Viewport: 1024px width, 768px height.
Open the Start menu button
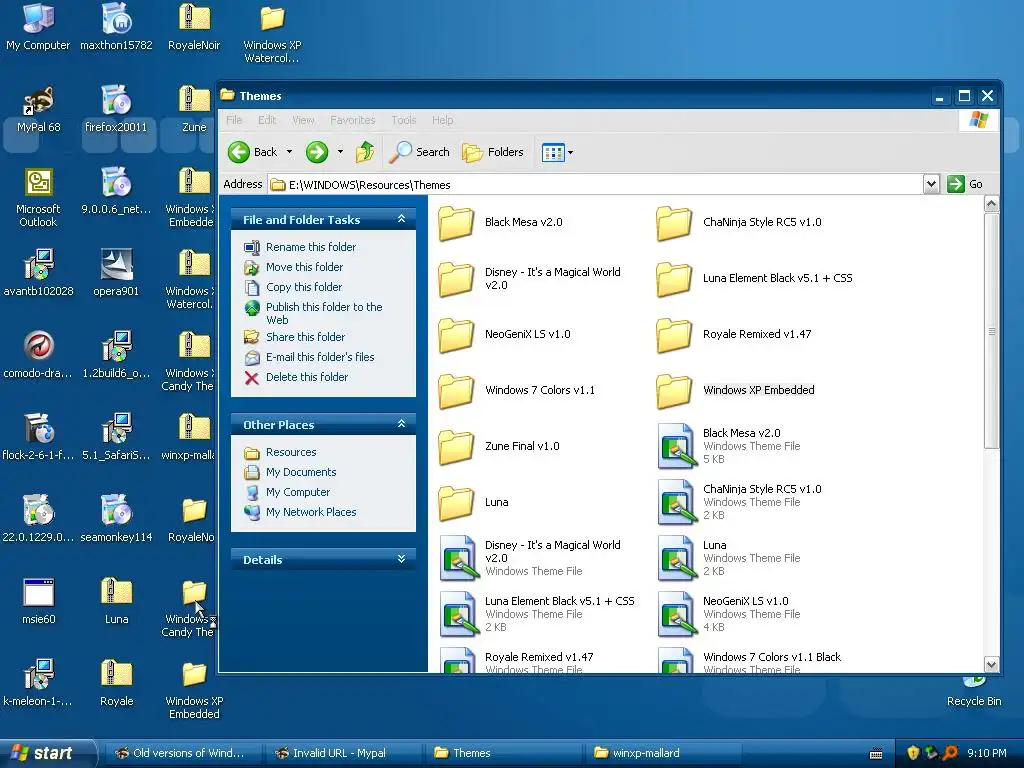click(x=47, y=753)
